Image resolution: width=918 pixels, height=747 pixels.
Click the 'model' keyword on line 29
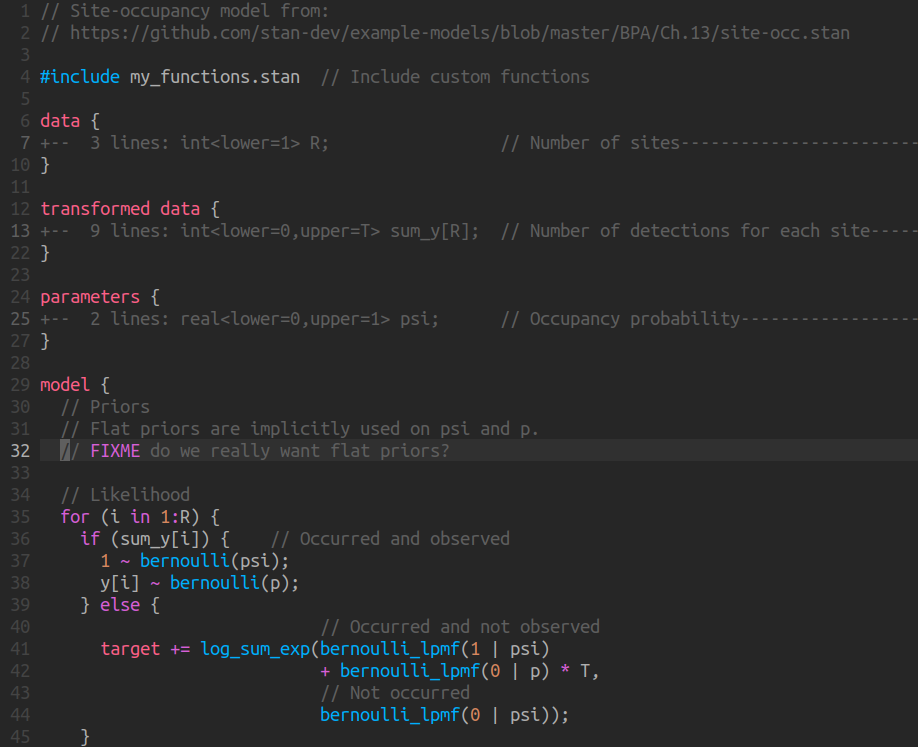tap(65, 385)
